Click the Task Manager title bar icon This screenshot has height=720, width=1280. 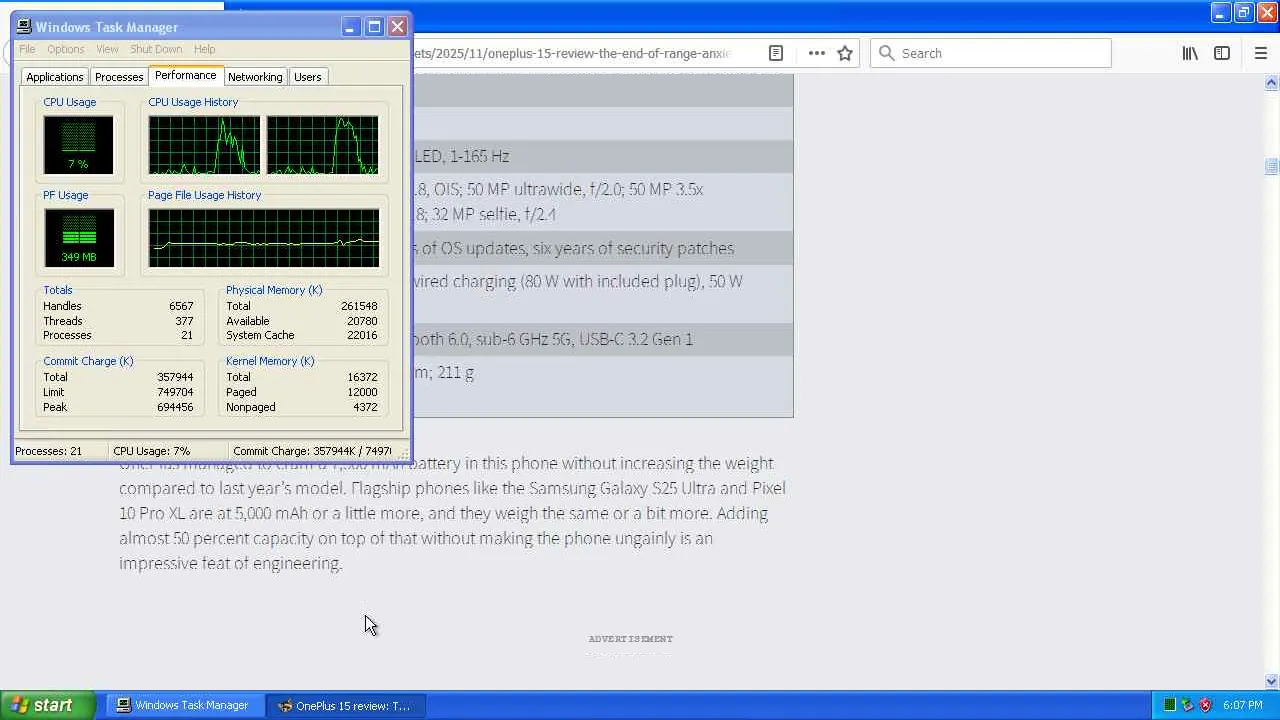tap(24, 27)
